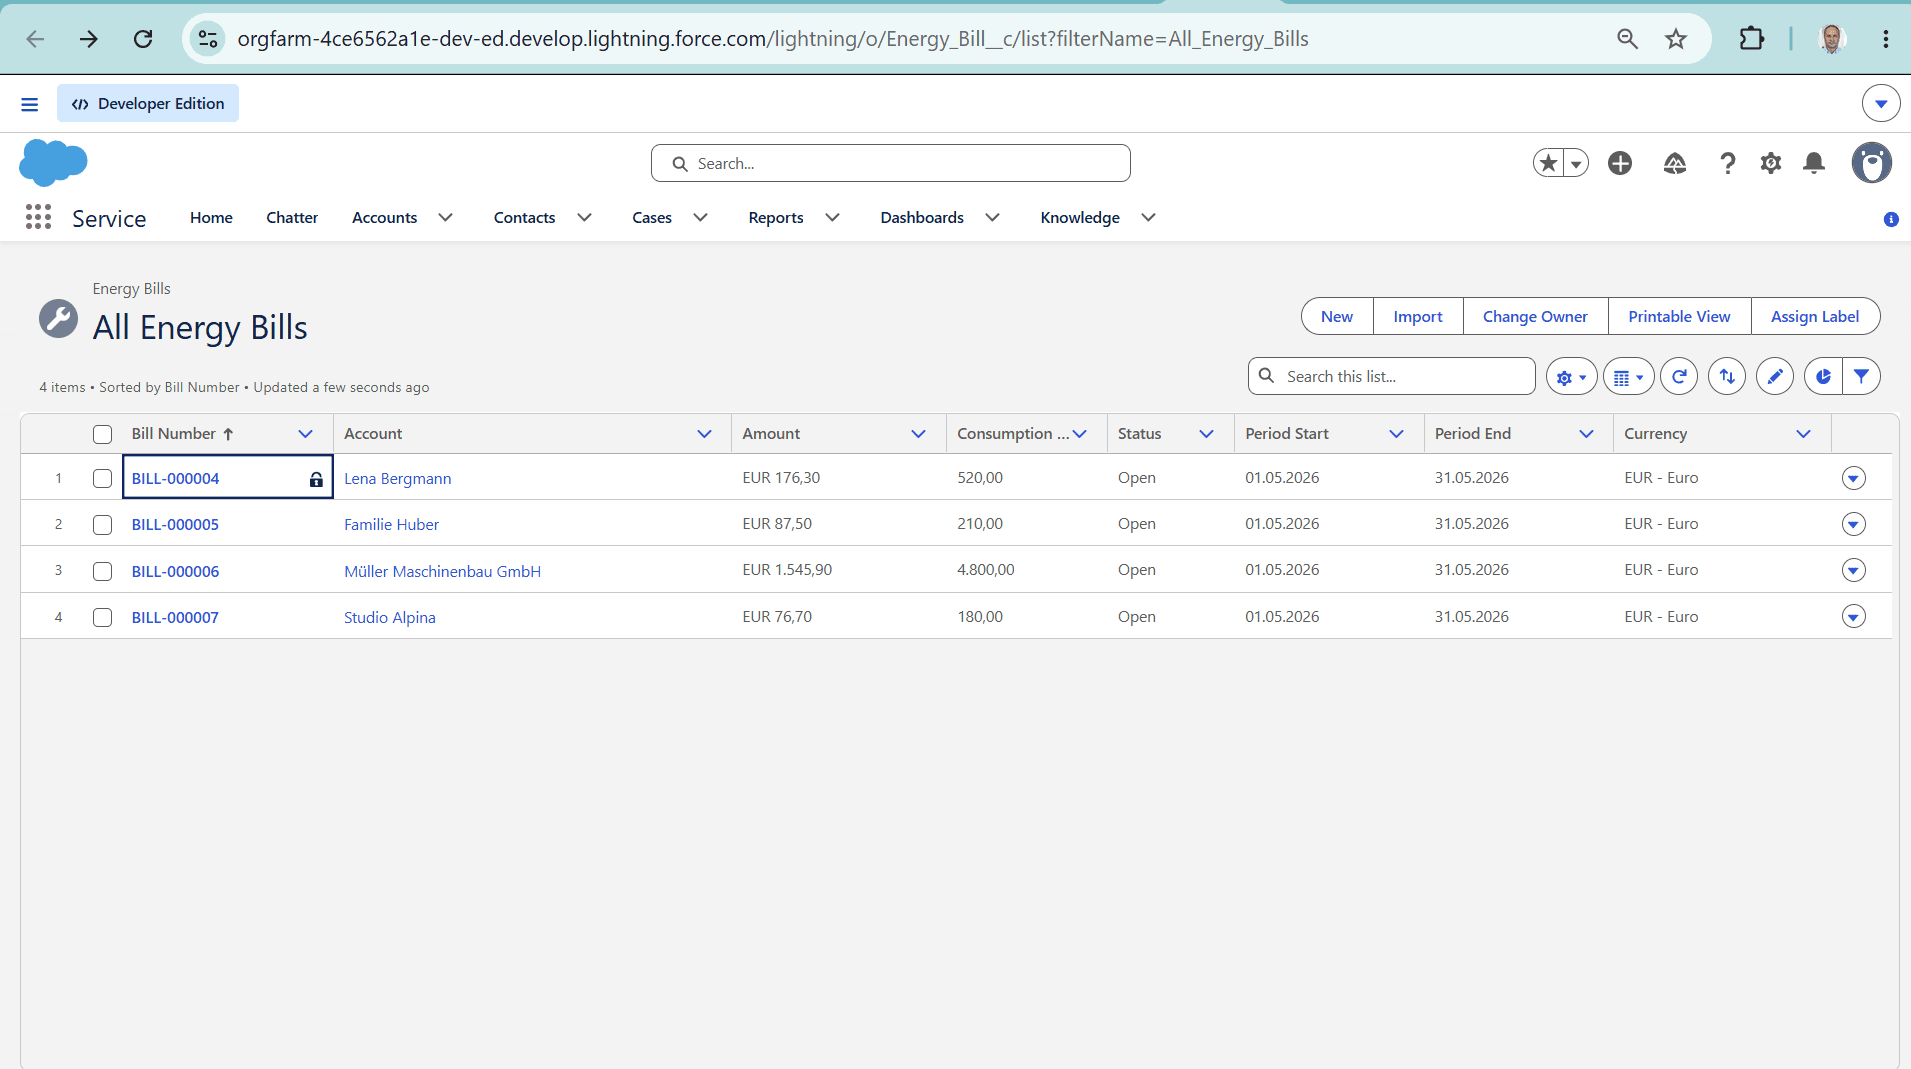Open Reports tab

776,218
